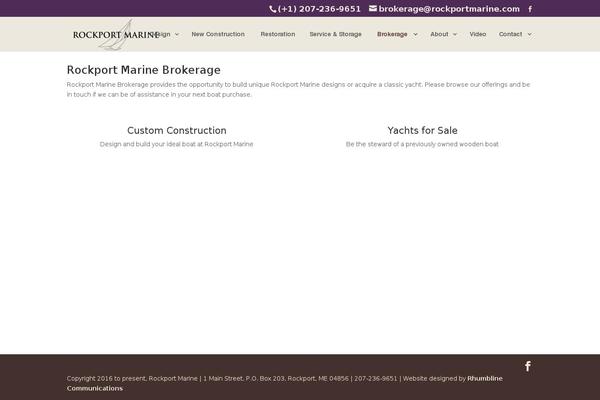Expand the Brokerage menu chevron
600x400 pixels.
(x=416, y=34)
